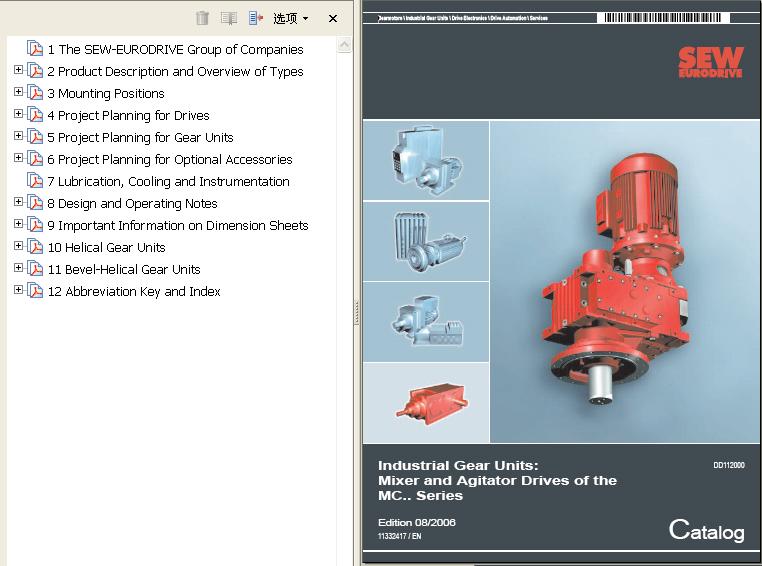Click the title Industrial Gear Units
Screen dimensions: 762x566
pos(458,465)
